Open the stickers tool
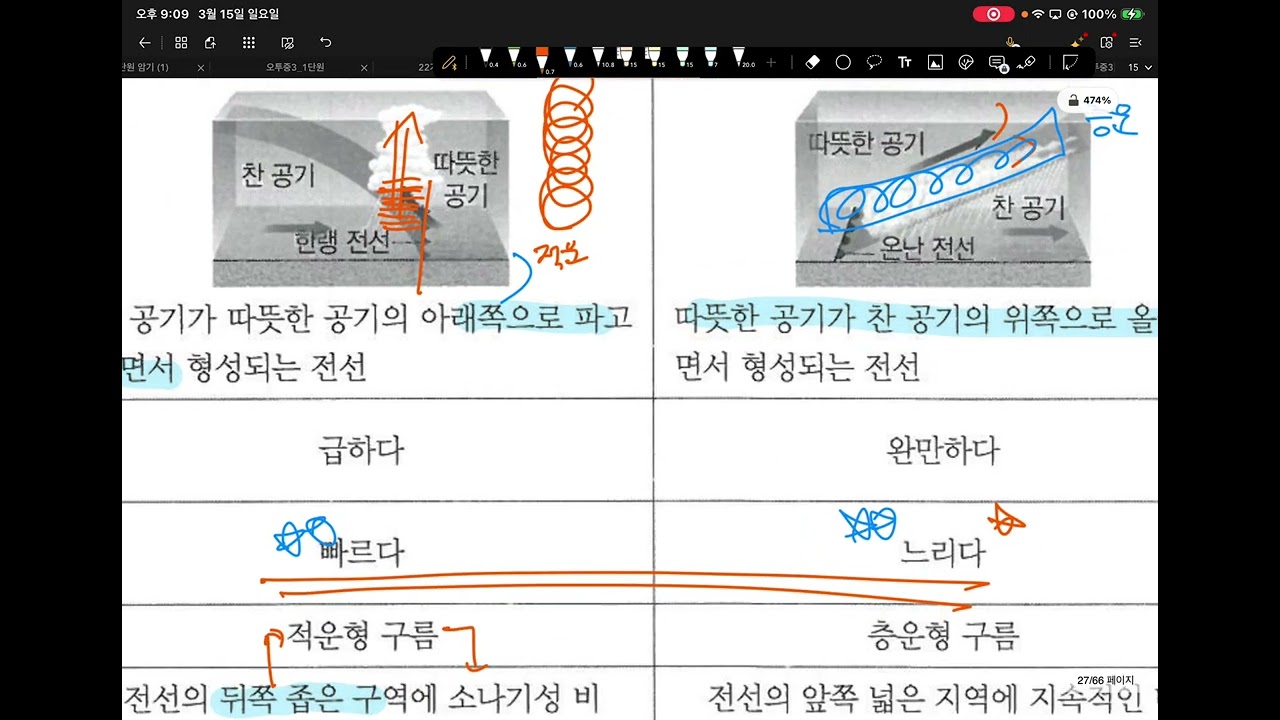The width and height of the screenshot is (1280, 720). (966, 62)
